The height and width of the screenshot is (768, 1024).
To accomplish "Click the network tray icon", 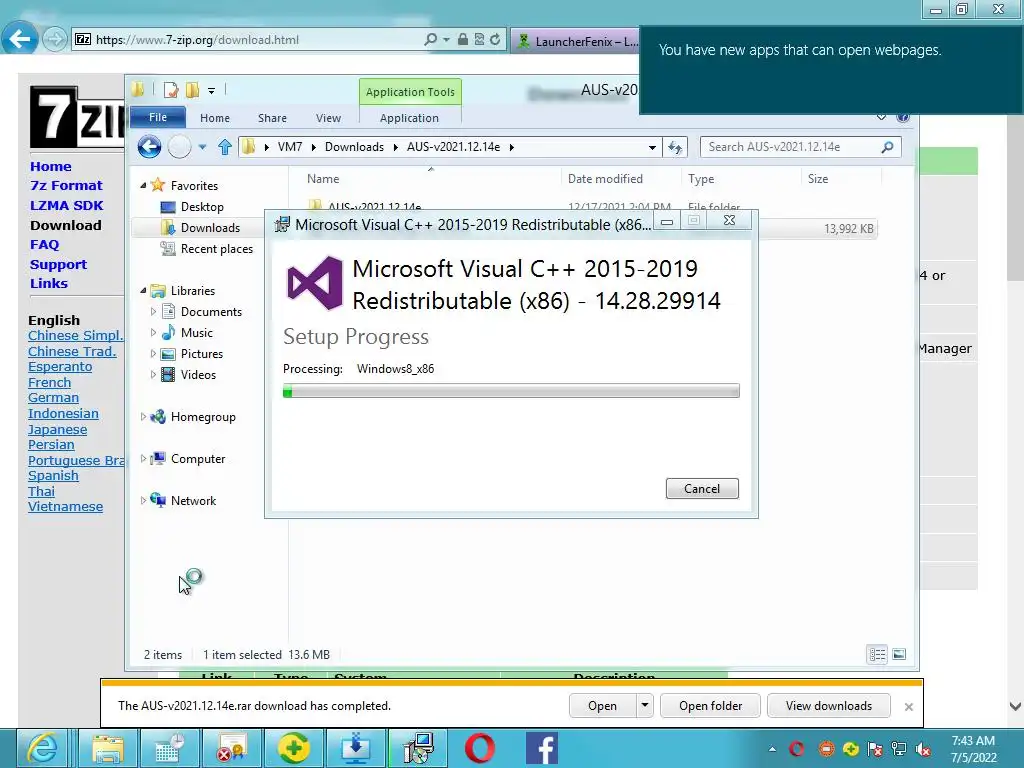I will 899,750.
